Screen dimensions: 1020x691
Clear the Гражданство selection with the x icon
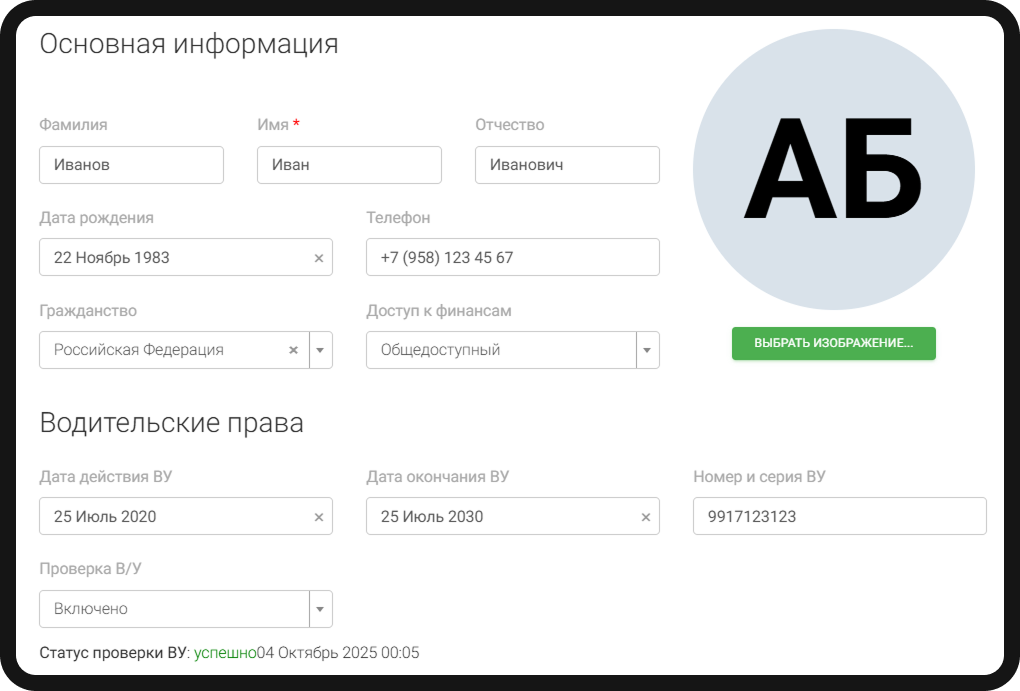(293, 351)
